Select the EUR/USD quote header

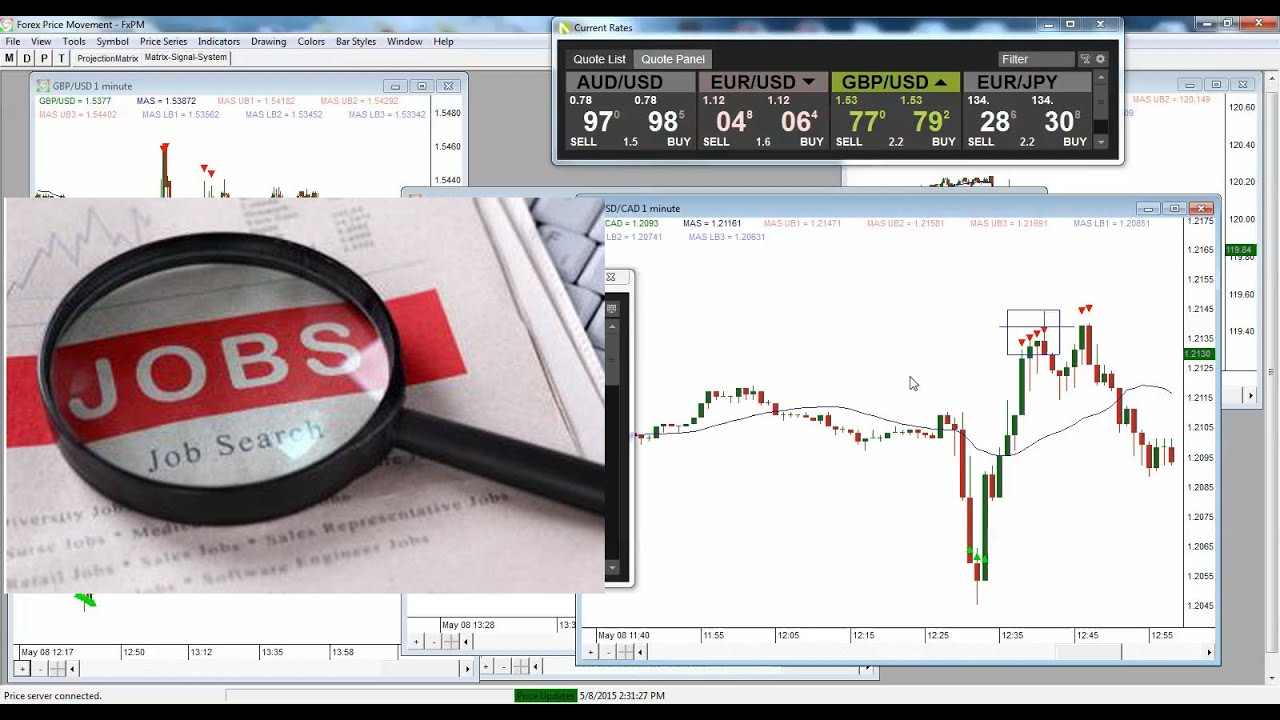pos(763,82)
